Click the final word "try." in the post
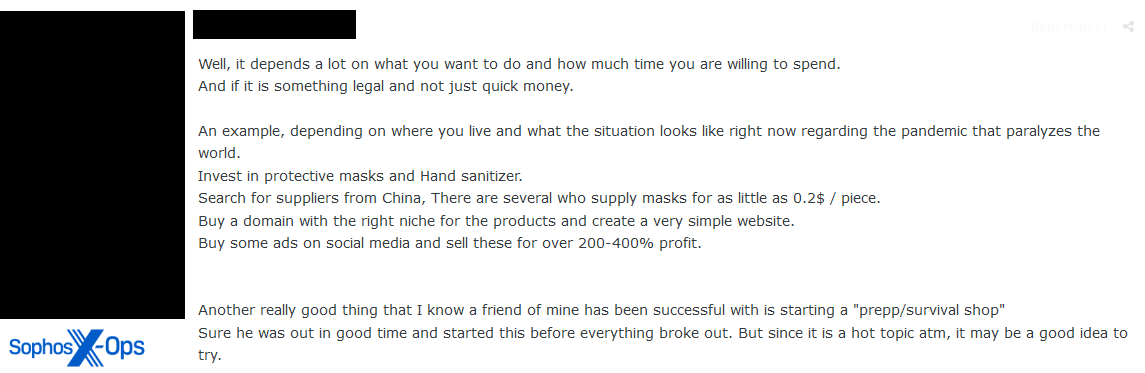The image size is (1145, 373). pos(209,355)
